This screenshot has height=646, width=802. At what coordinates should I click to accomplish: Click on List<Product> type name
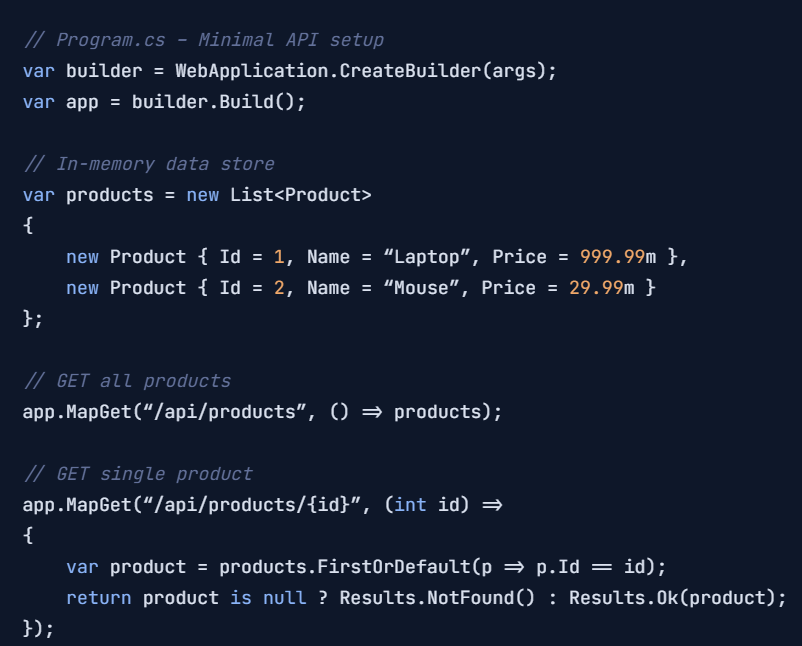(x=301, y=195)
